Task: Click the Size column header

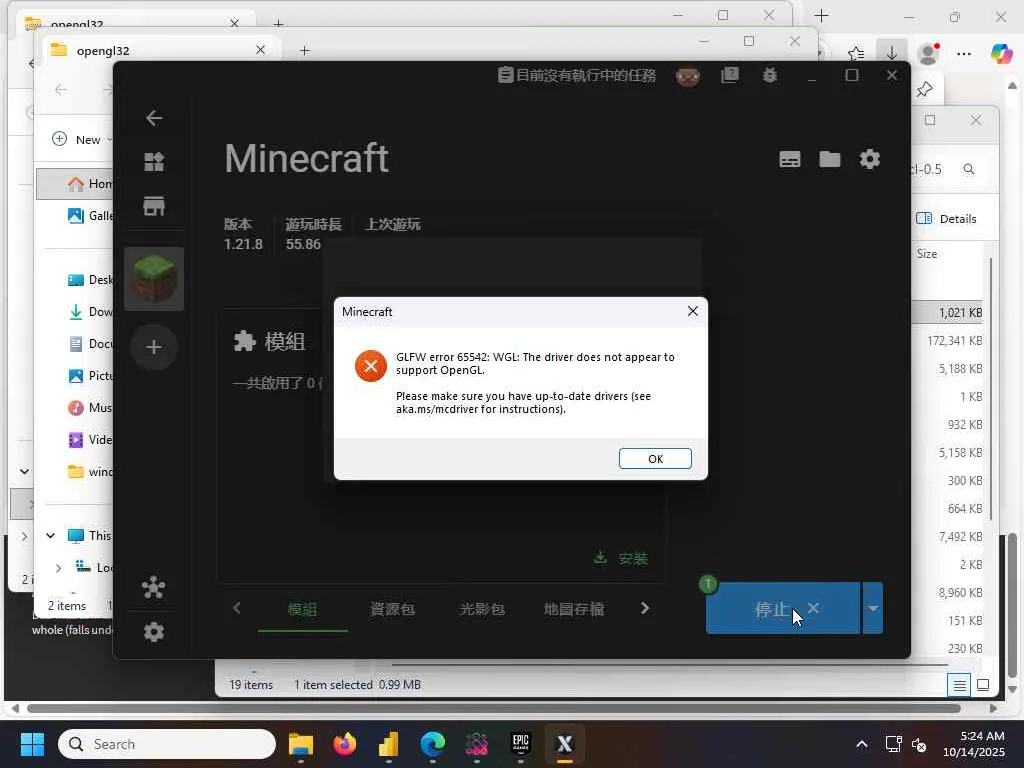Action: [x=927, y=253]
